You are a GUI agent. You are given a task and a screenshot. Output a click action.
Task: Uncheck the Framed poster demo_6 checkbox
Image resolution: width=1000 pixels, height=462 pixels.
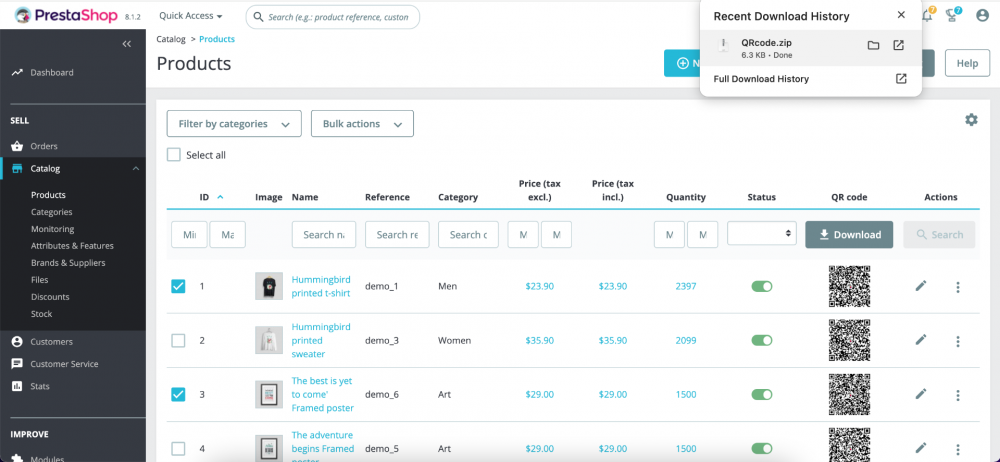pyautogui.click(x=178, y=394)
